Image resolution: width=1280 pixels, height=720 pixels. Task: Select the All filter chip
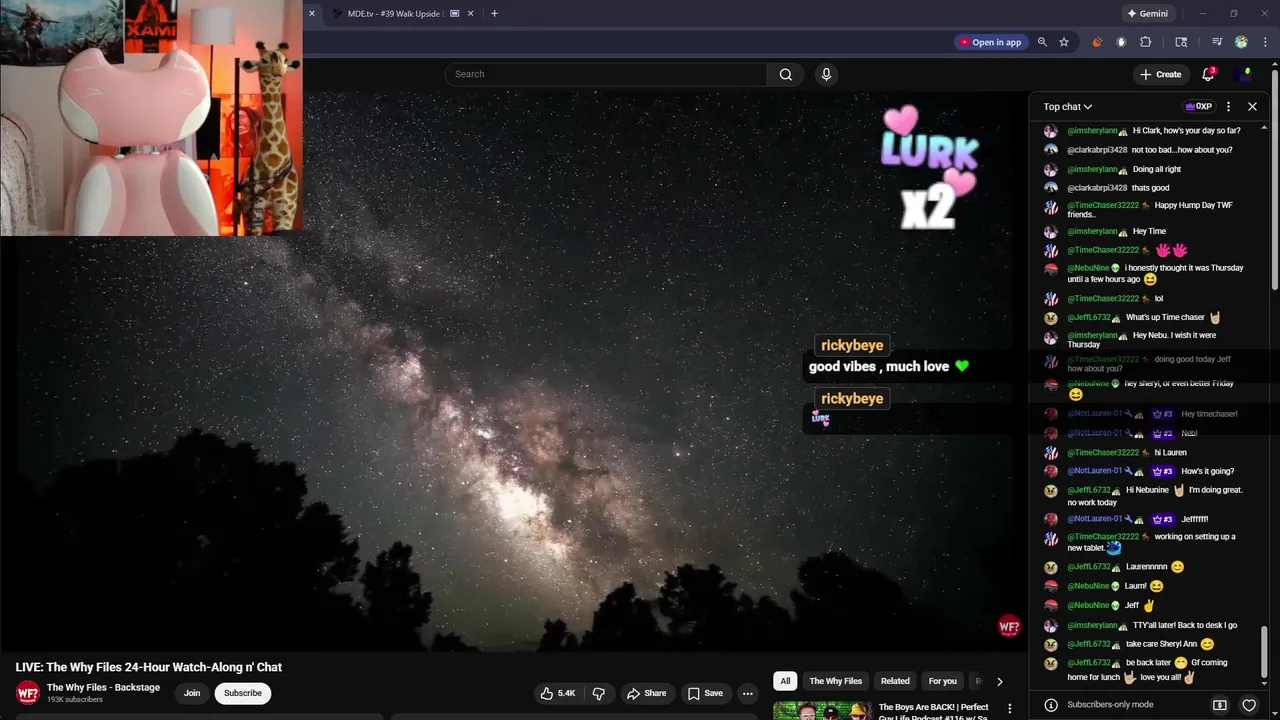point(785,681)
